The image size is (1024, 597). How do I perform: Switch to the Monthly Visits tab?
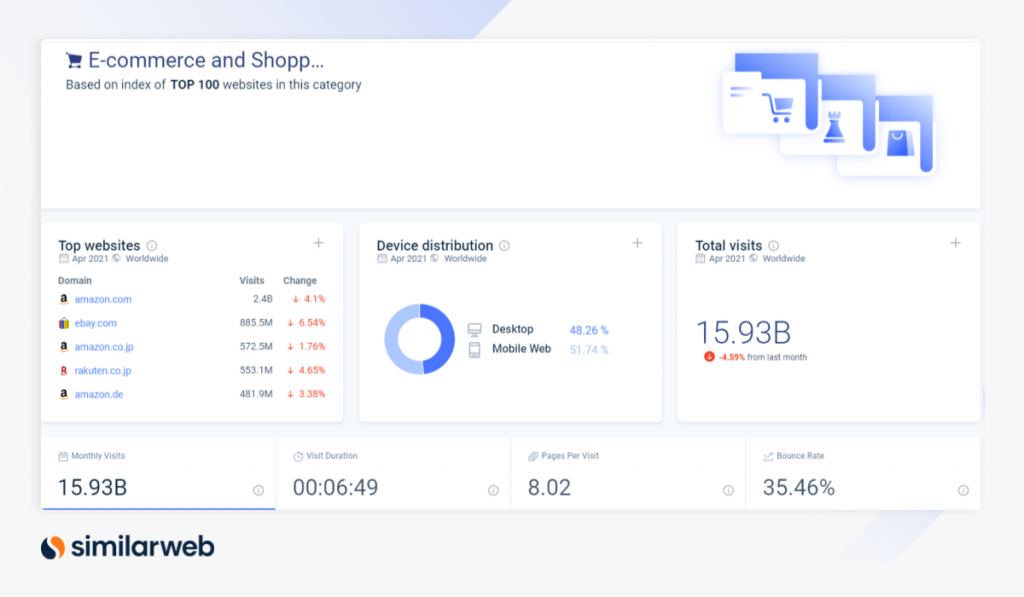coord(158,475)
